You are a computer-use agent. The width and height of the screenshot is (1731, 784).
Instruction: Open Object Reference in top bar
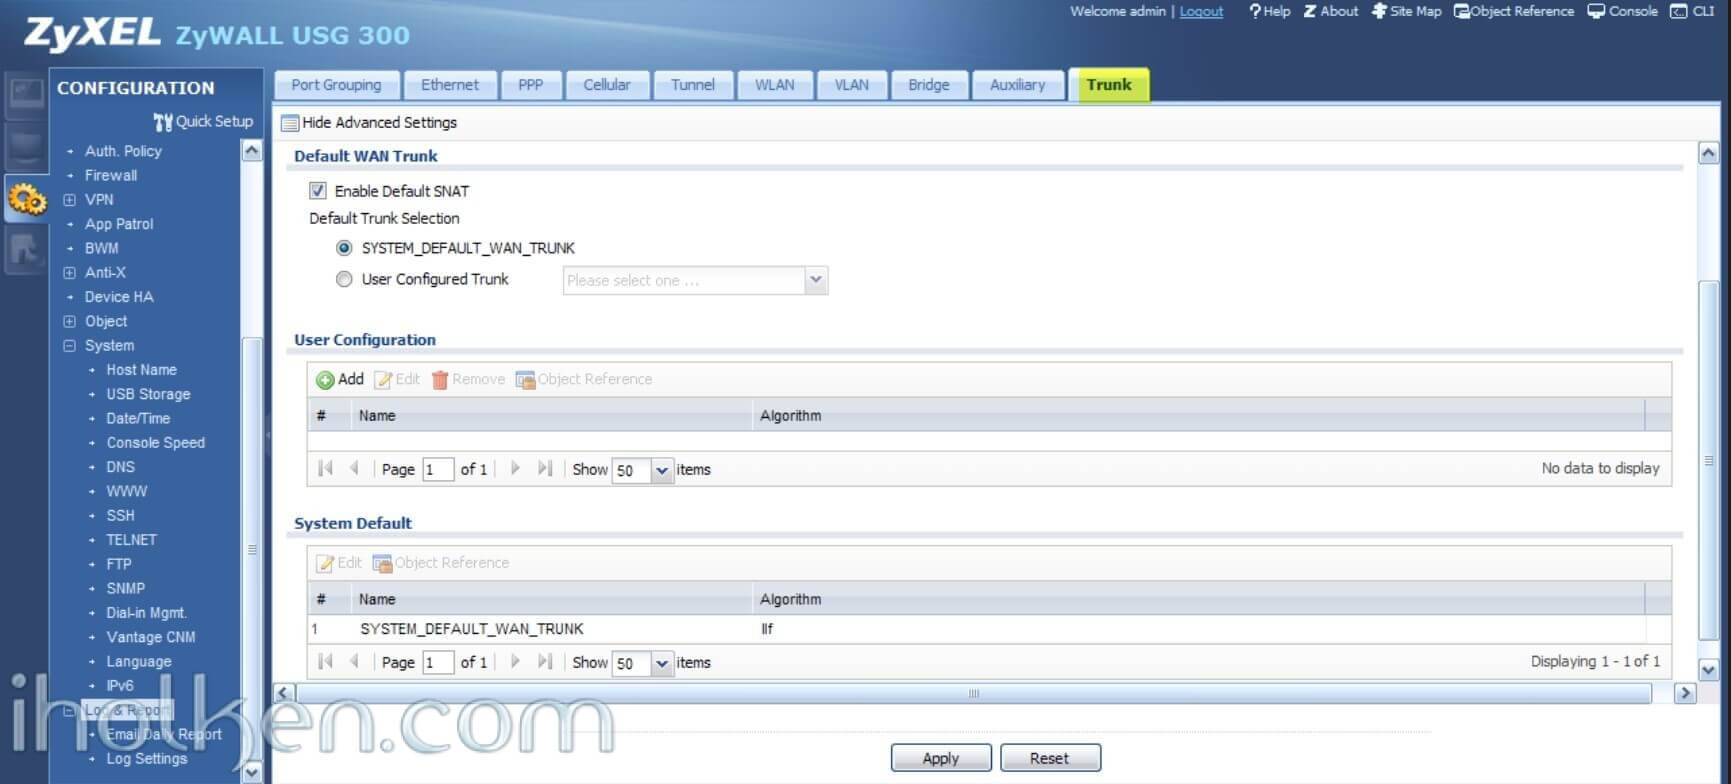(x=1514, y=11)
